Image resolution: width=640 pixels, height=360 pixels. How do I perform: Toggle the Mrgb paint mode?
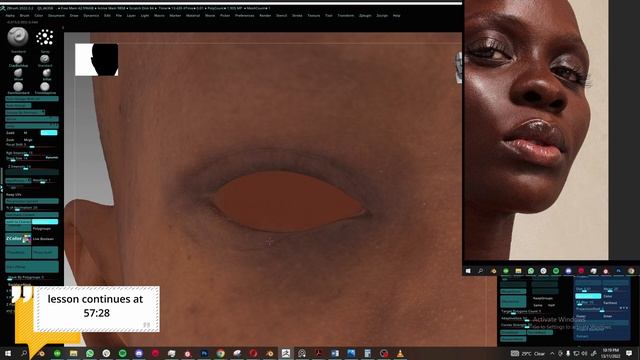pyautogui.click(x=28, y=140)
